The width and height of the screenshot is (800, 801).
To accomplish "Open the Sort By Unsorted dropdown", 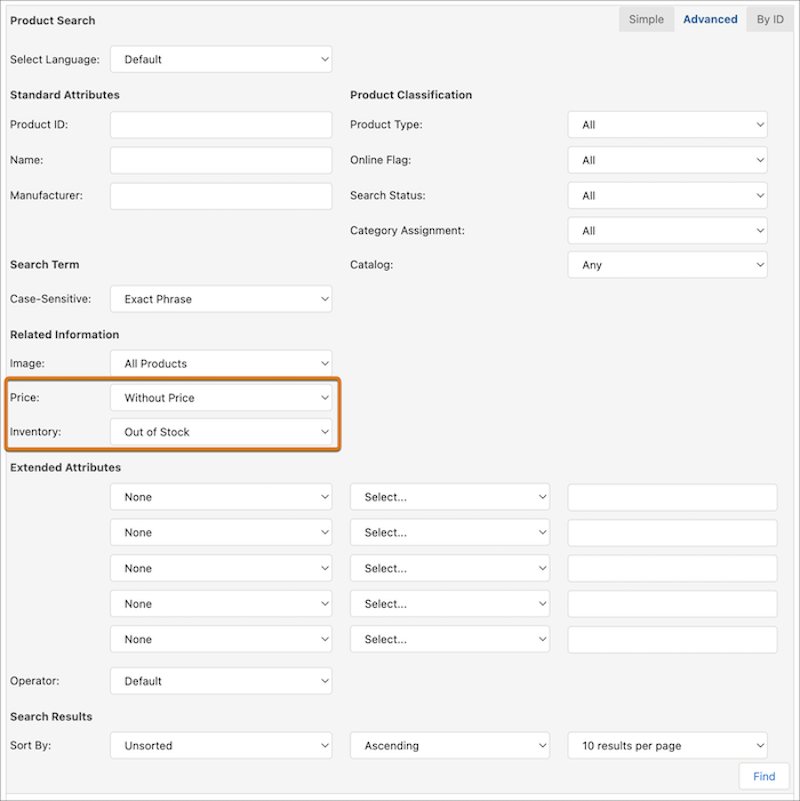I will coord(221,746).
